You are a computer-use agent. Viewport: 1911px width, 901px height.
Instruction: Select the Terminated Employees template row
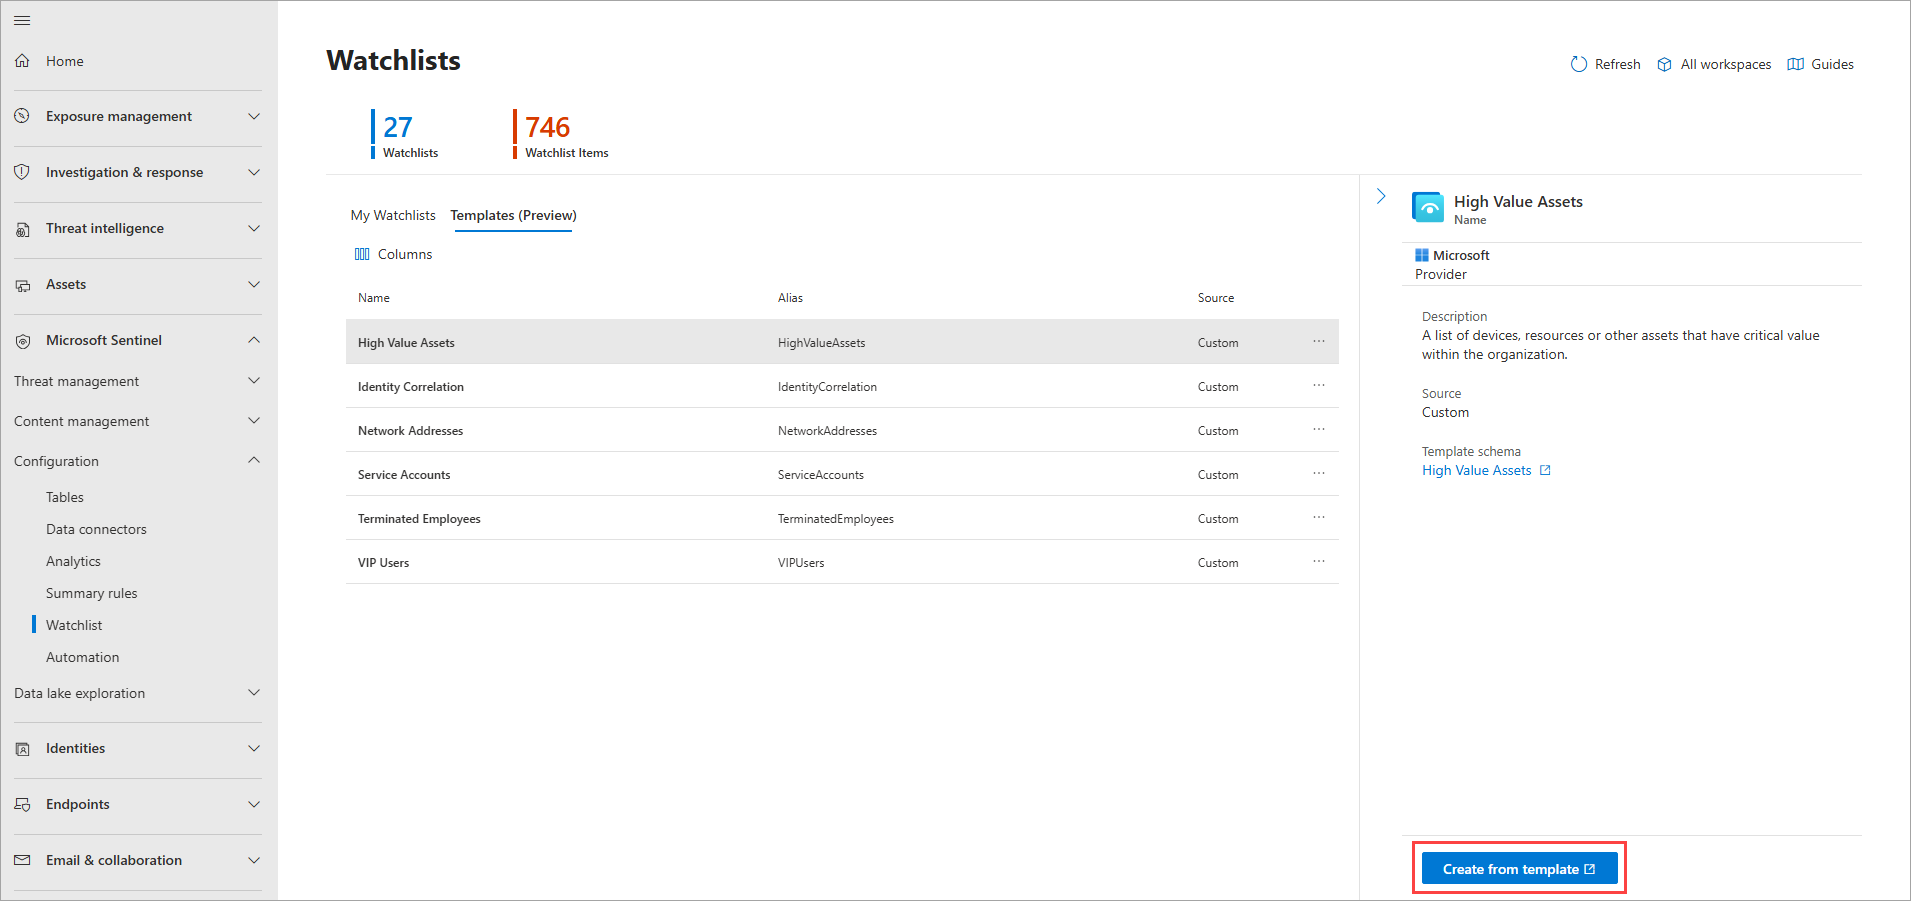842,518
